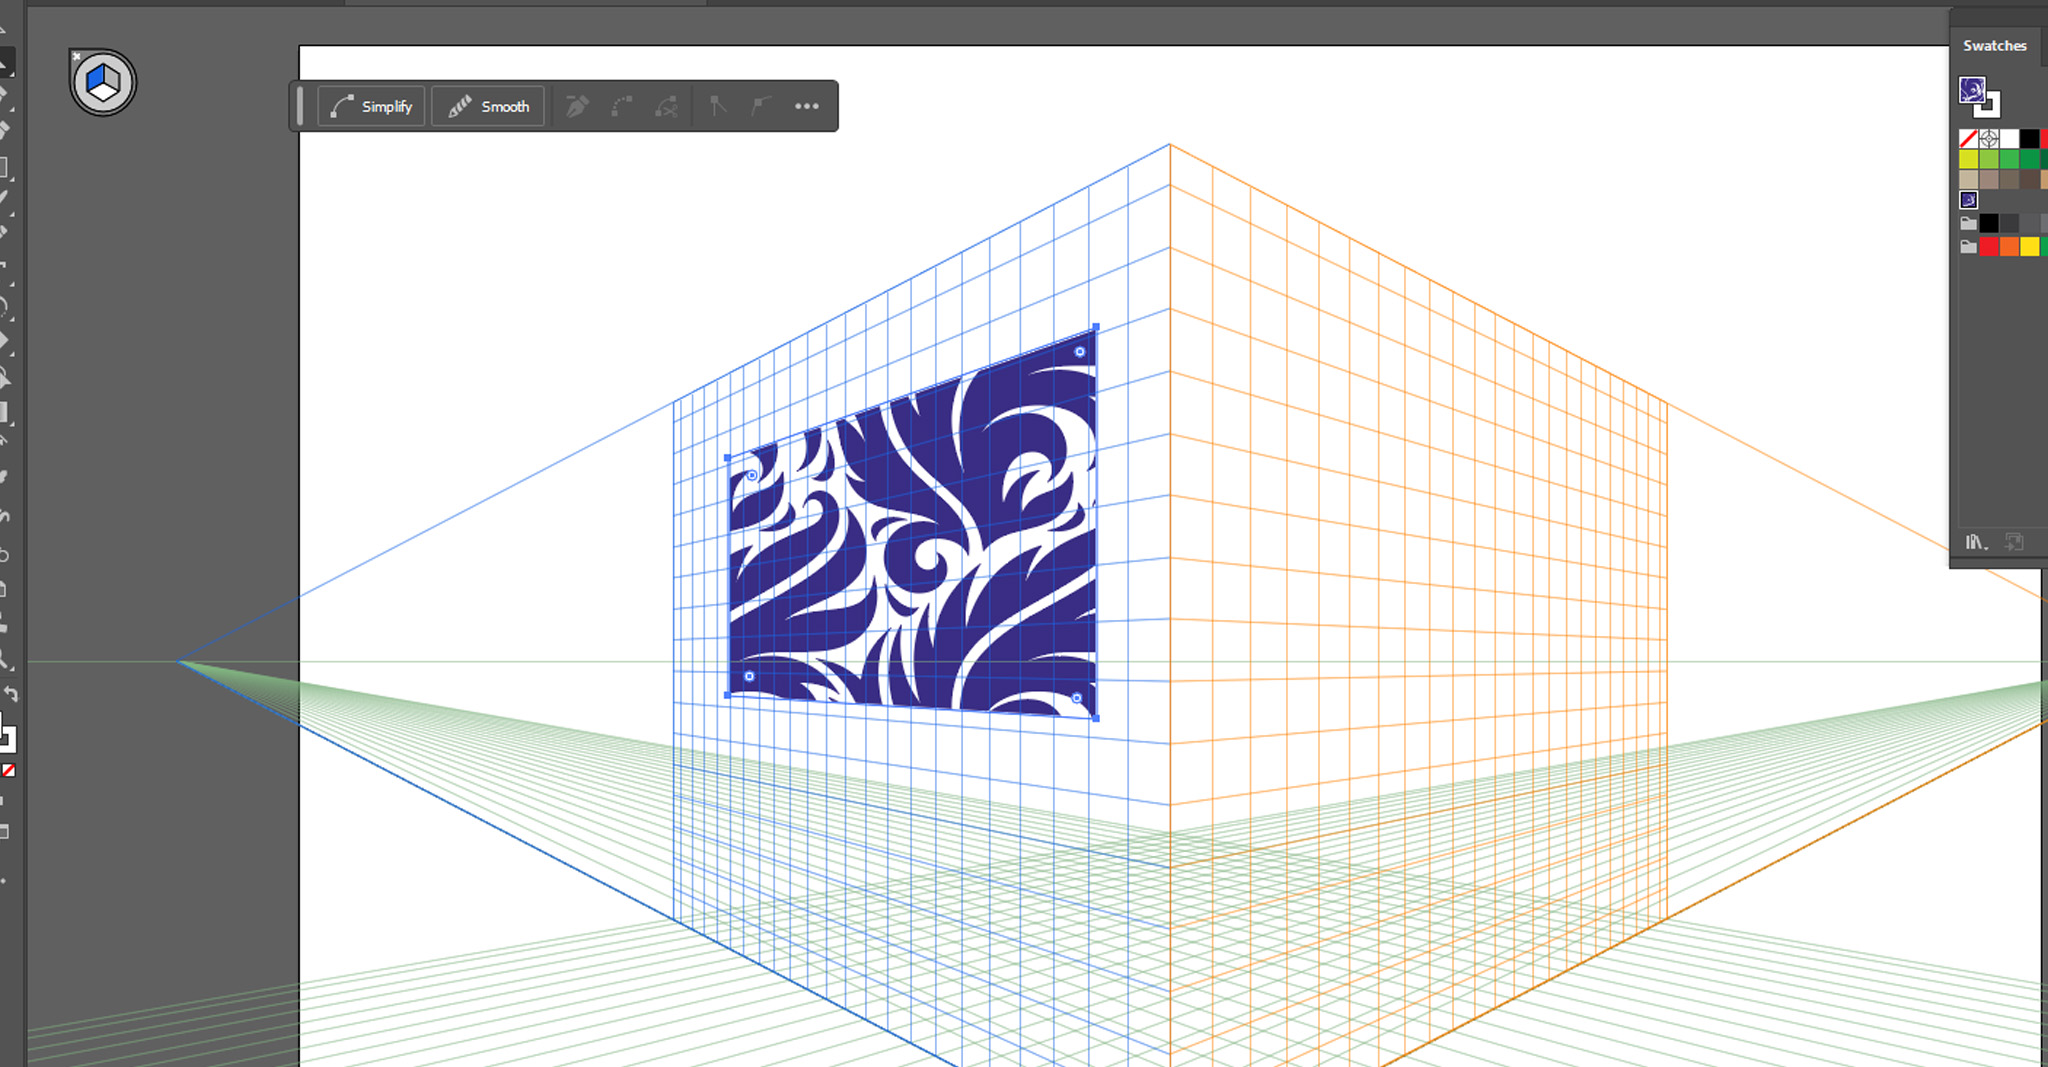Select the yellow swatch in the Brights group

(x=2030, y=246)
